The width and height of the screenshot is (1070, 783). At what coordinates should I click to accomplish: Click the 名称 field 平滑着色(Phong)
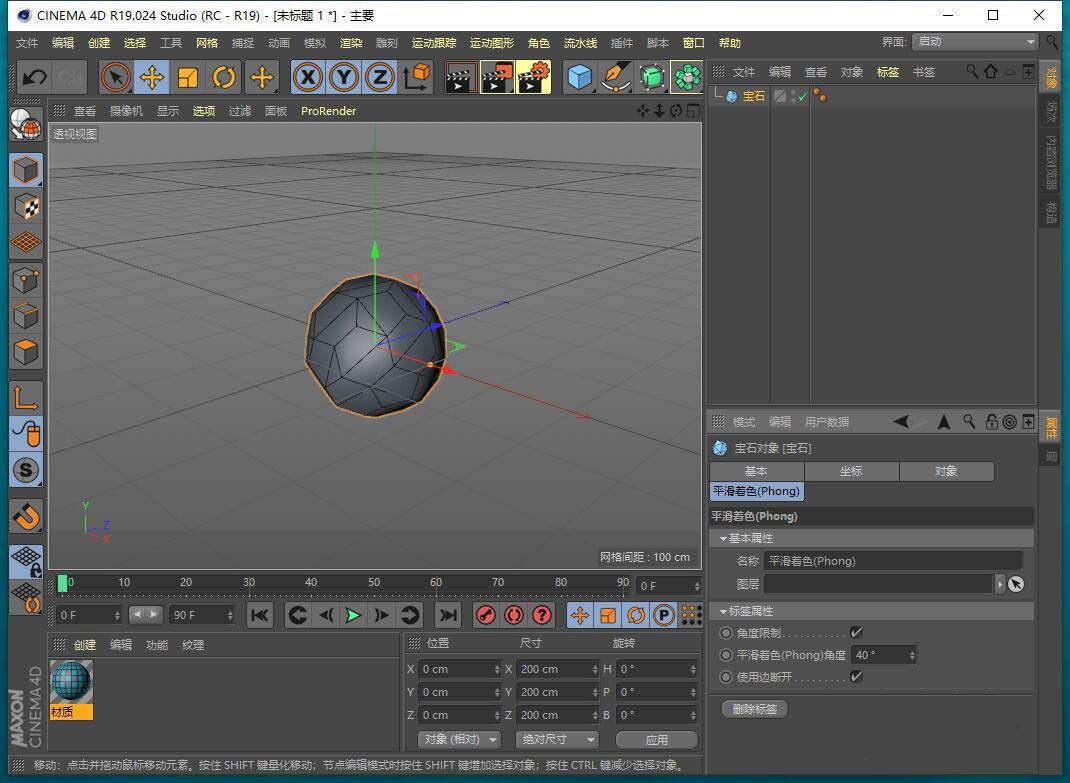(893, 561)
